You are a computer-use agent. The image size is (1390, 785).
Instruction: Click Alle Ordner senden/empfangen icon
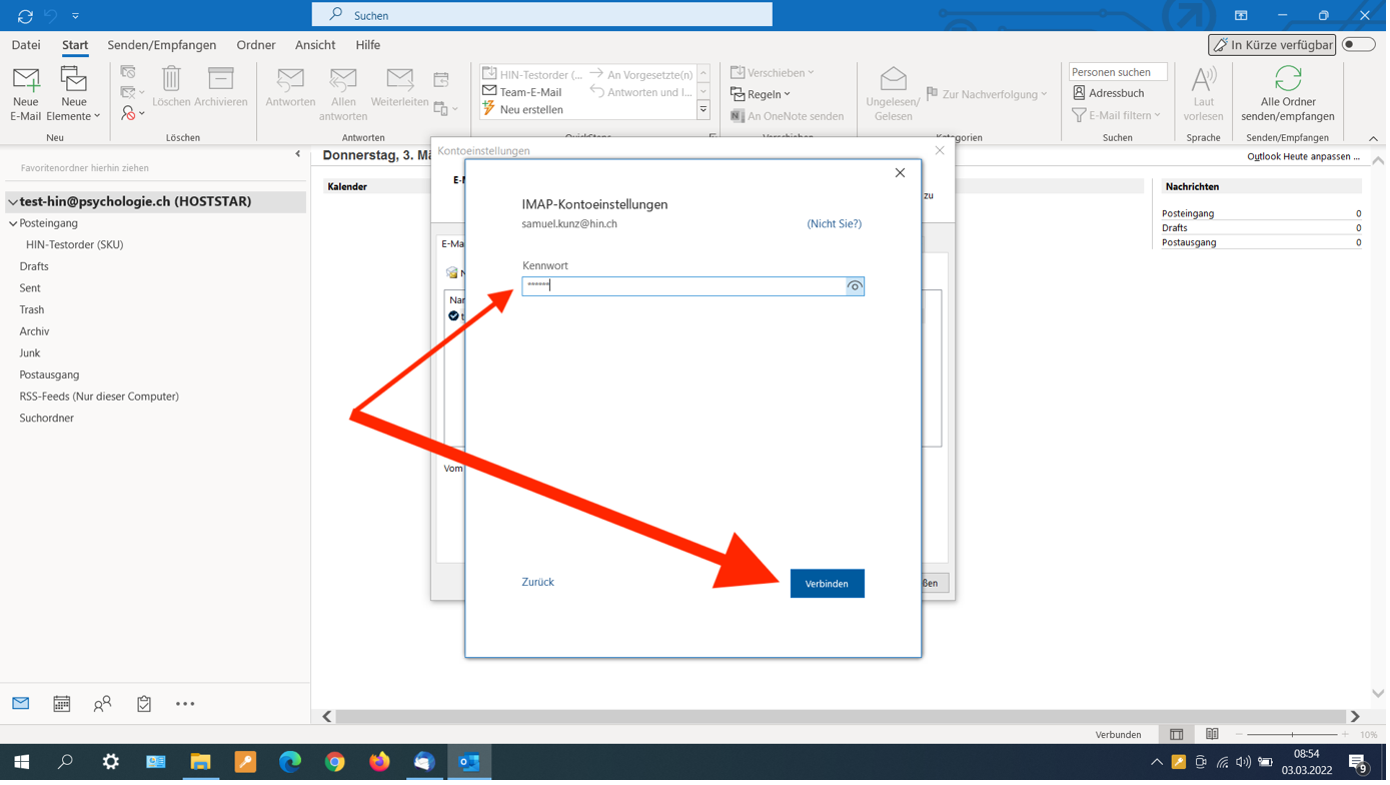[1288, 78]
